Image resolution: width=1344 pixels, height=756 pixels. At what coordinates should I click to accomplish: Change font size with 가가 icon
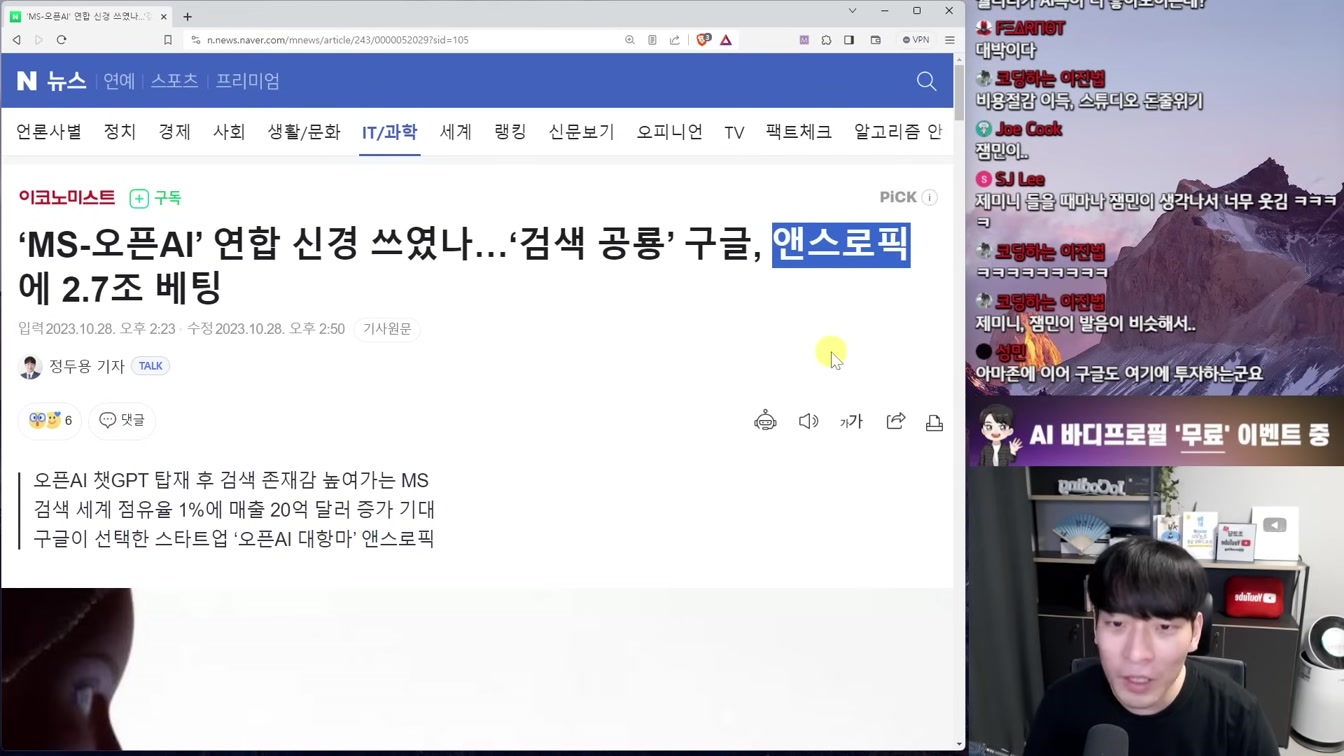(851, 422)
